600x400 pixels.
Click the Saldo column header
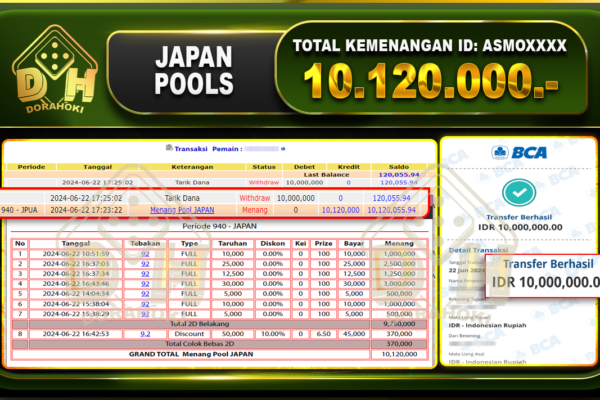point(399,167)
